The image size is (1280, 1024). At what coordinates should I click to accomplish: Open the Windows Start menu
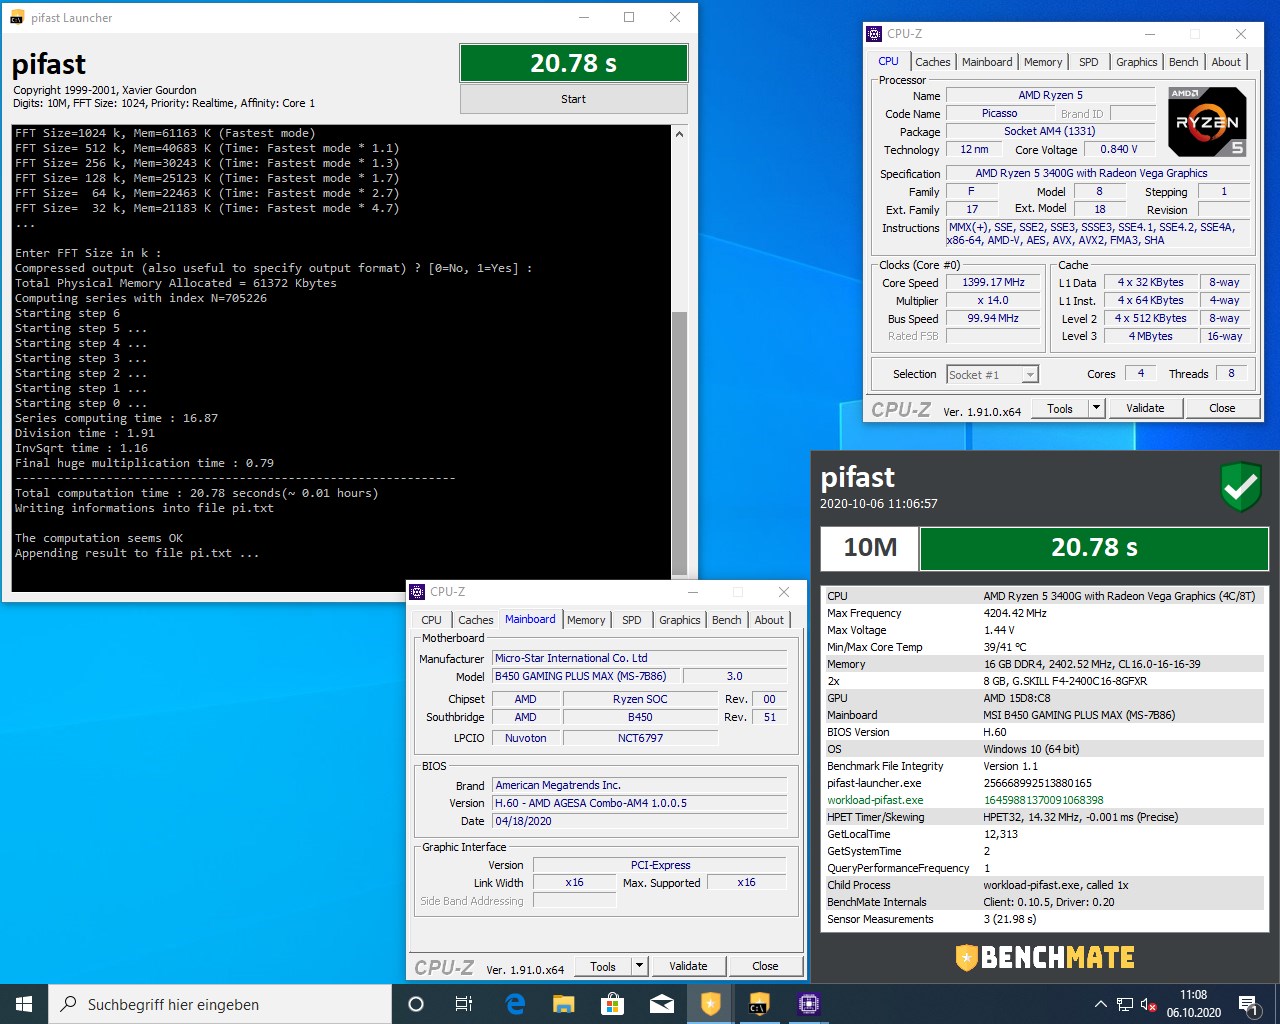point(24,1004)
